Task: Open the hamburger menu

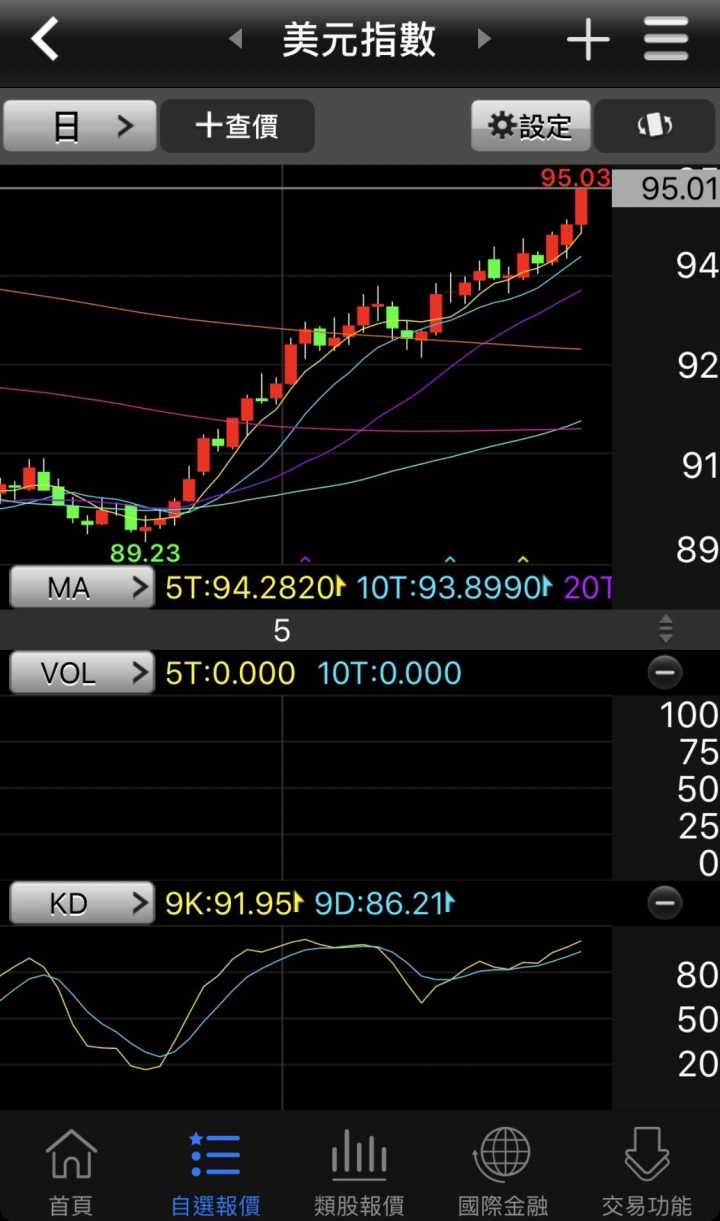Action: (x=666, y=40)
